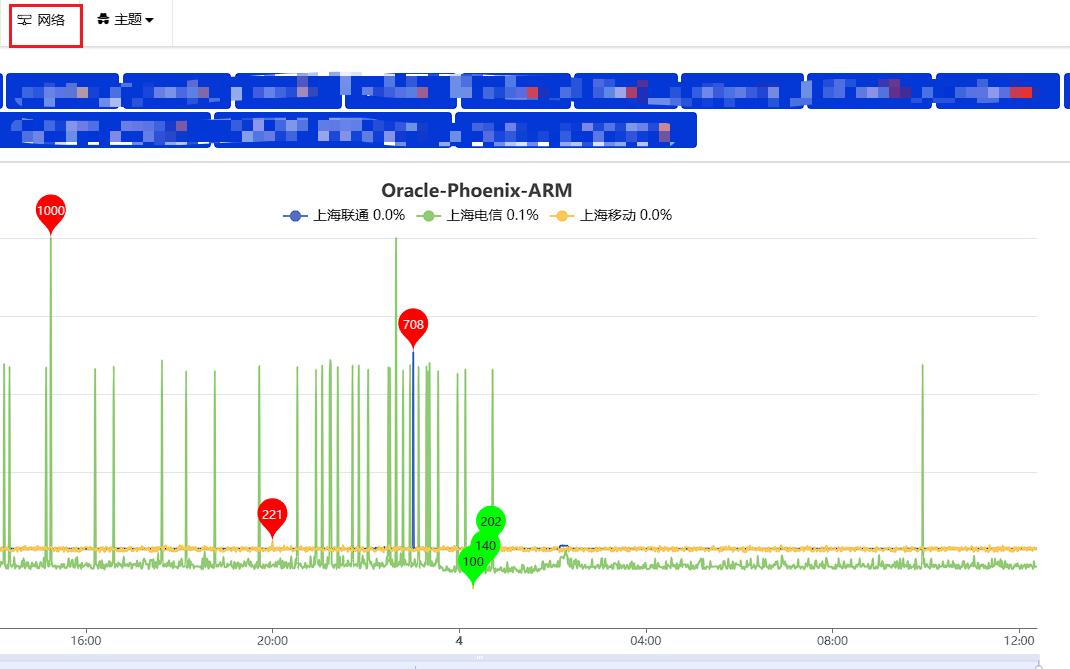Click the red 1000 peak marker pin
The height and width of the screenshot is (669, 1070).
click(x=51, y=211)
